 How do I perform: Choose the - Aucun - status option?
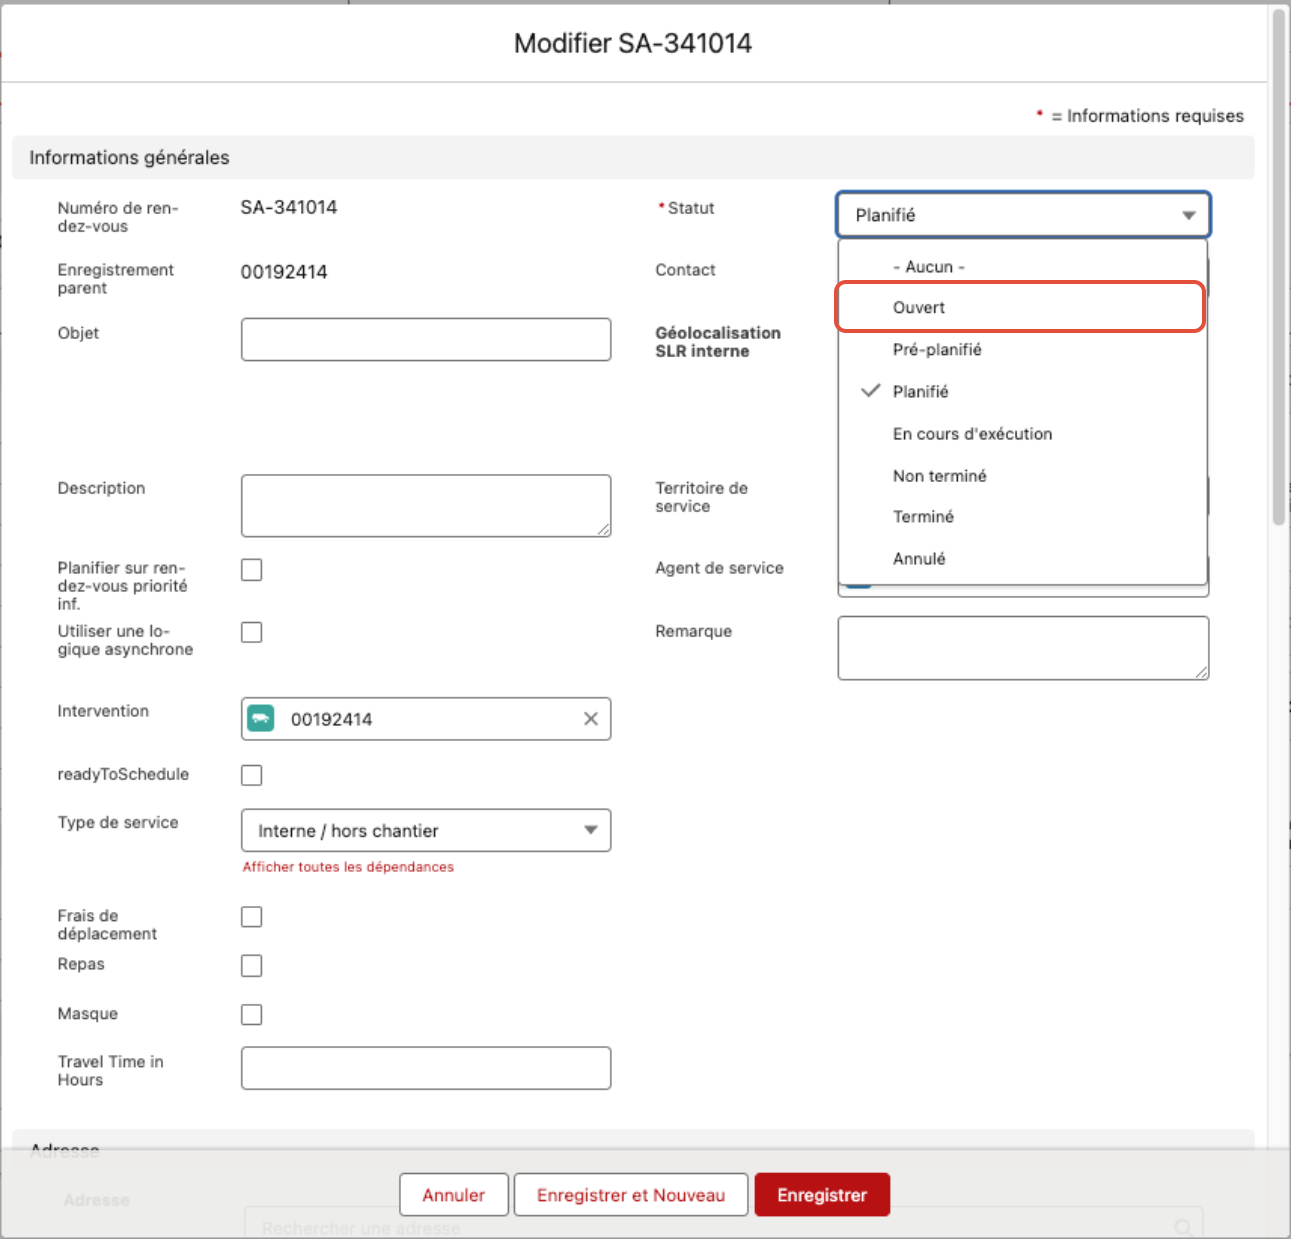pyautogui.click(x=1022, y=267)
